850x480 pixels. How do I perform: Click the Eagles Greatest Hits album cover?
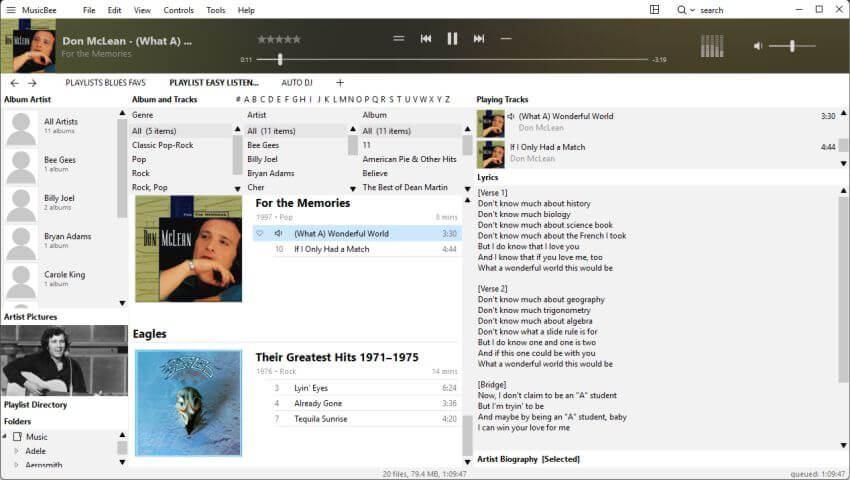(188, 402)
